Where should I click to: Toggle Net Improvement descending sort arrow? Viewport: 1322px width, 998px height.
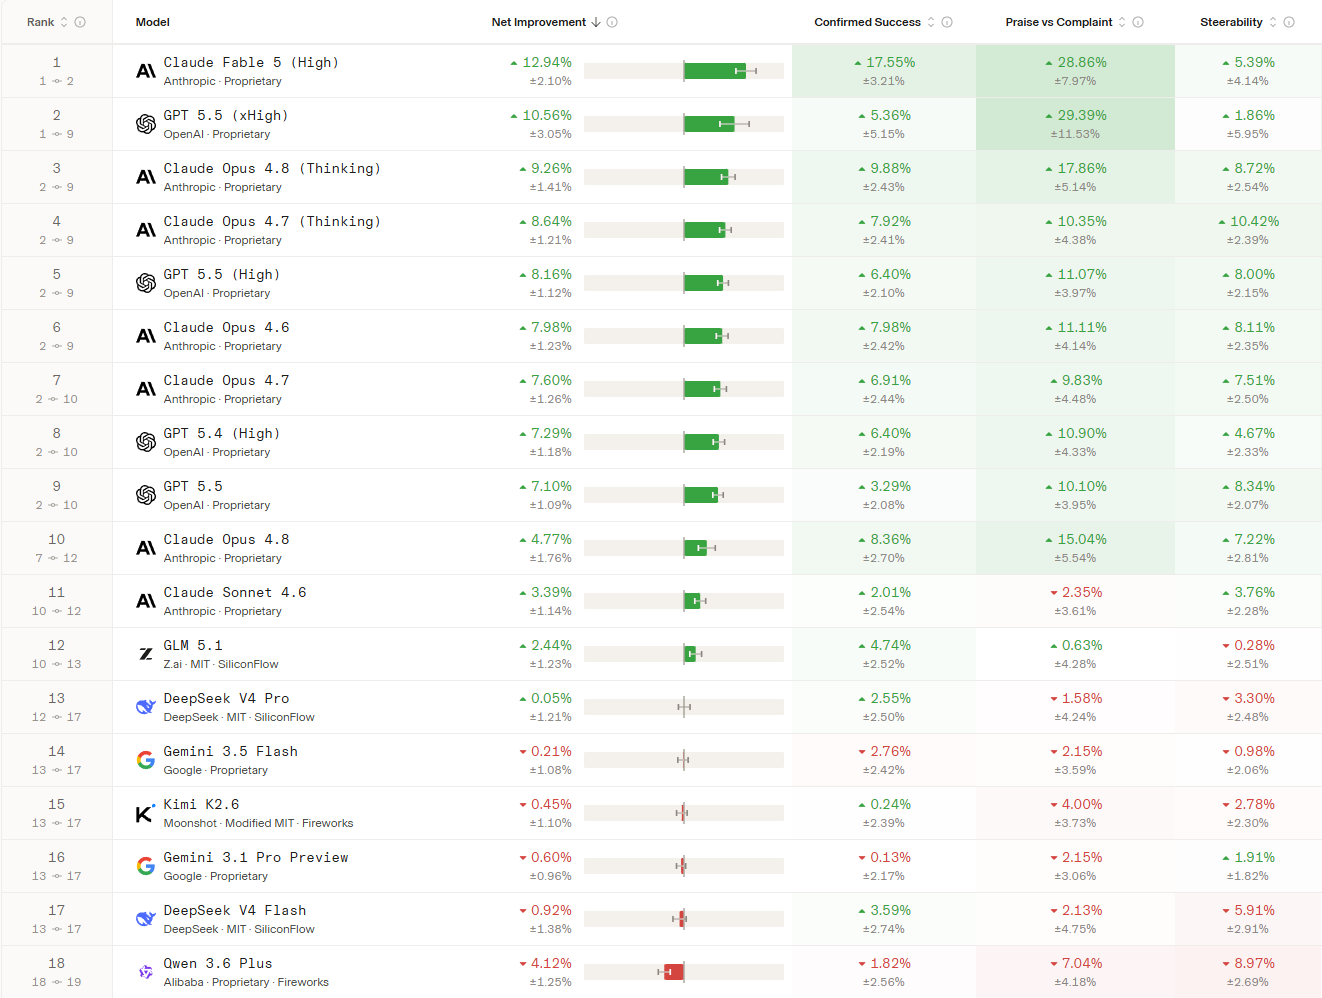(x=597, y=22)
